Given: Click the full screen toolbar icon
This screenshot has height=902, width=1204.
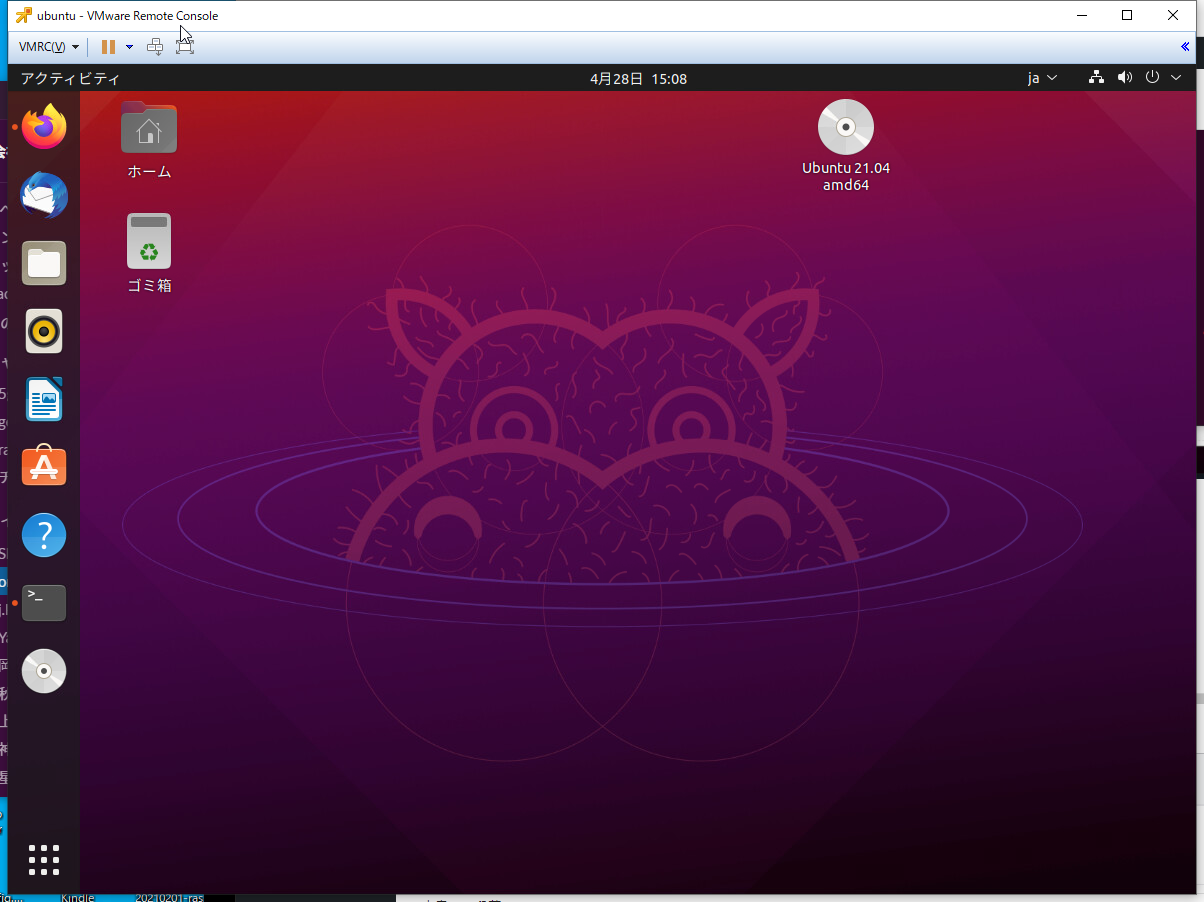Looking at the screenshot, I should point(184,47).
